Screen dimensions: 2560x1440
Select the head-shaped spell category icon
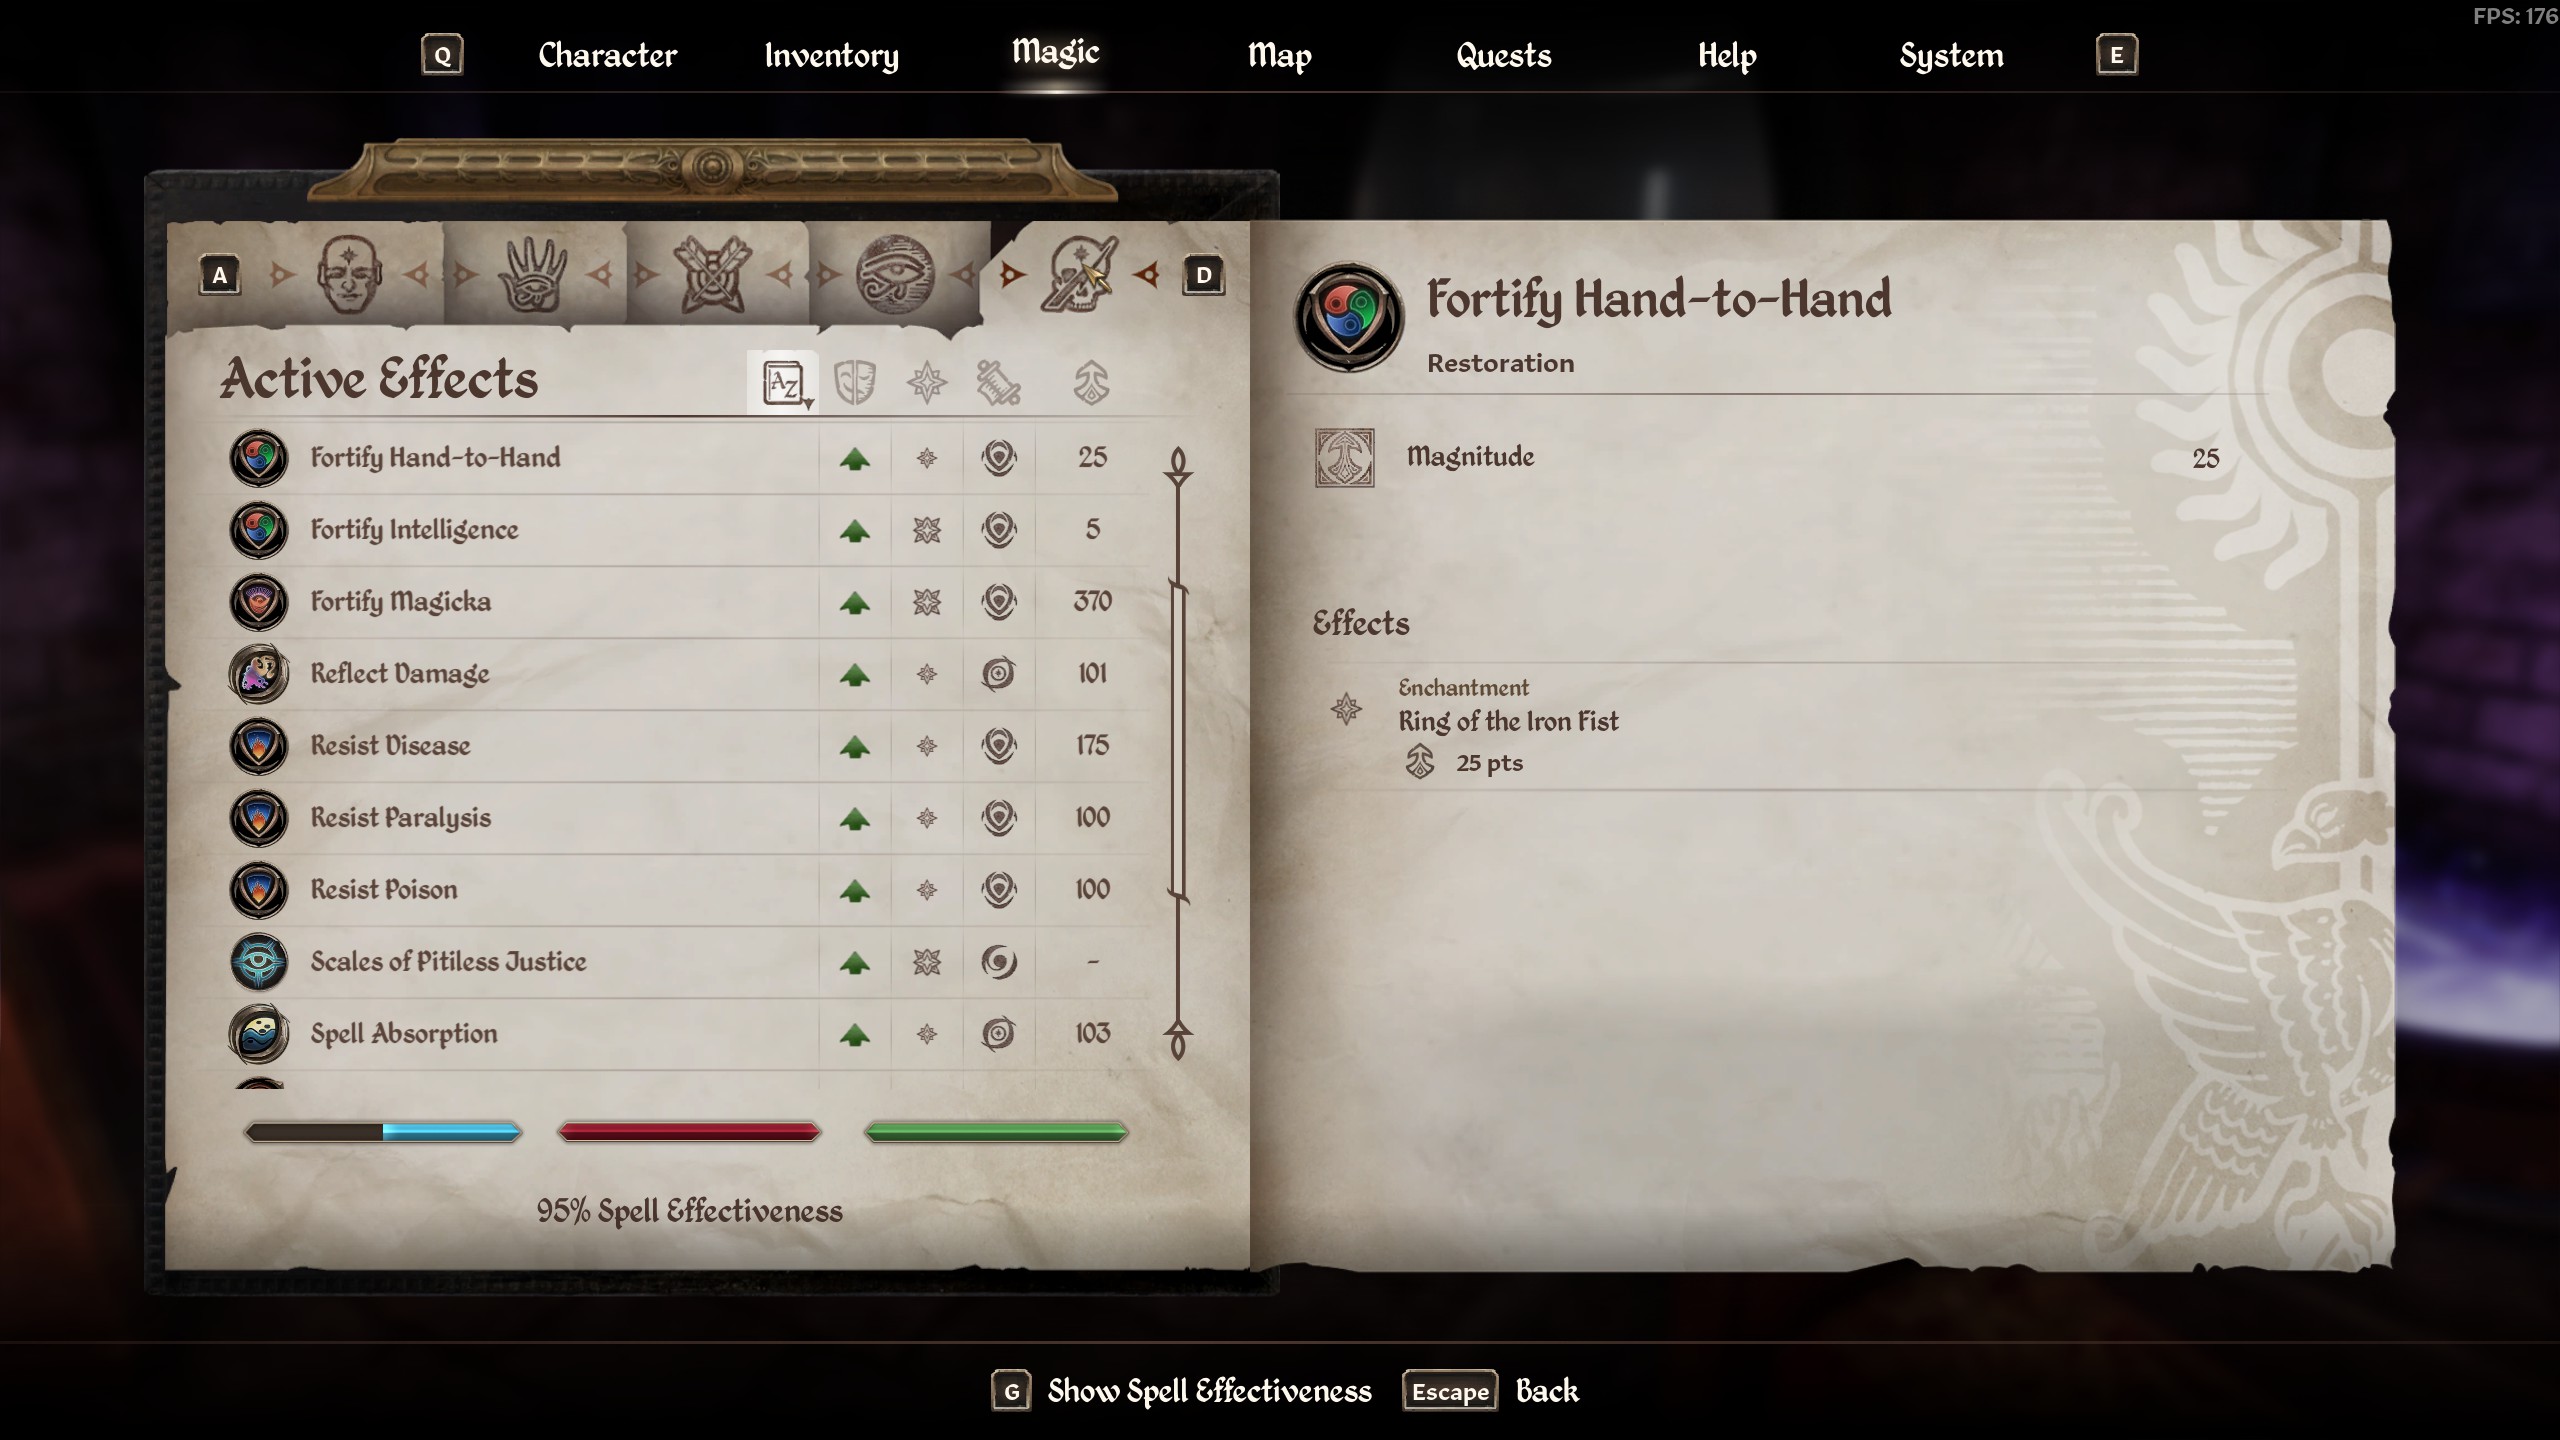(349, 274)
